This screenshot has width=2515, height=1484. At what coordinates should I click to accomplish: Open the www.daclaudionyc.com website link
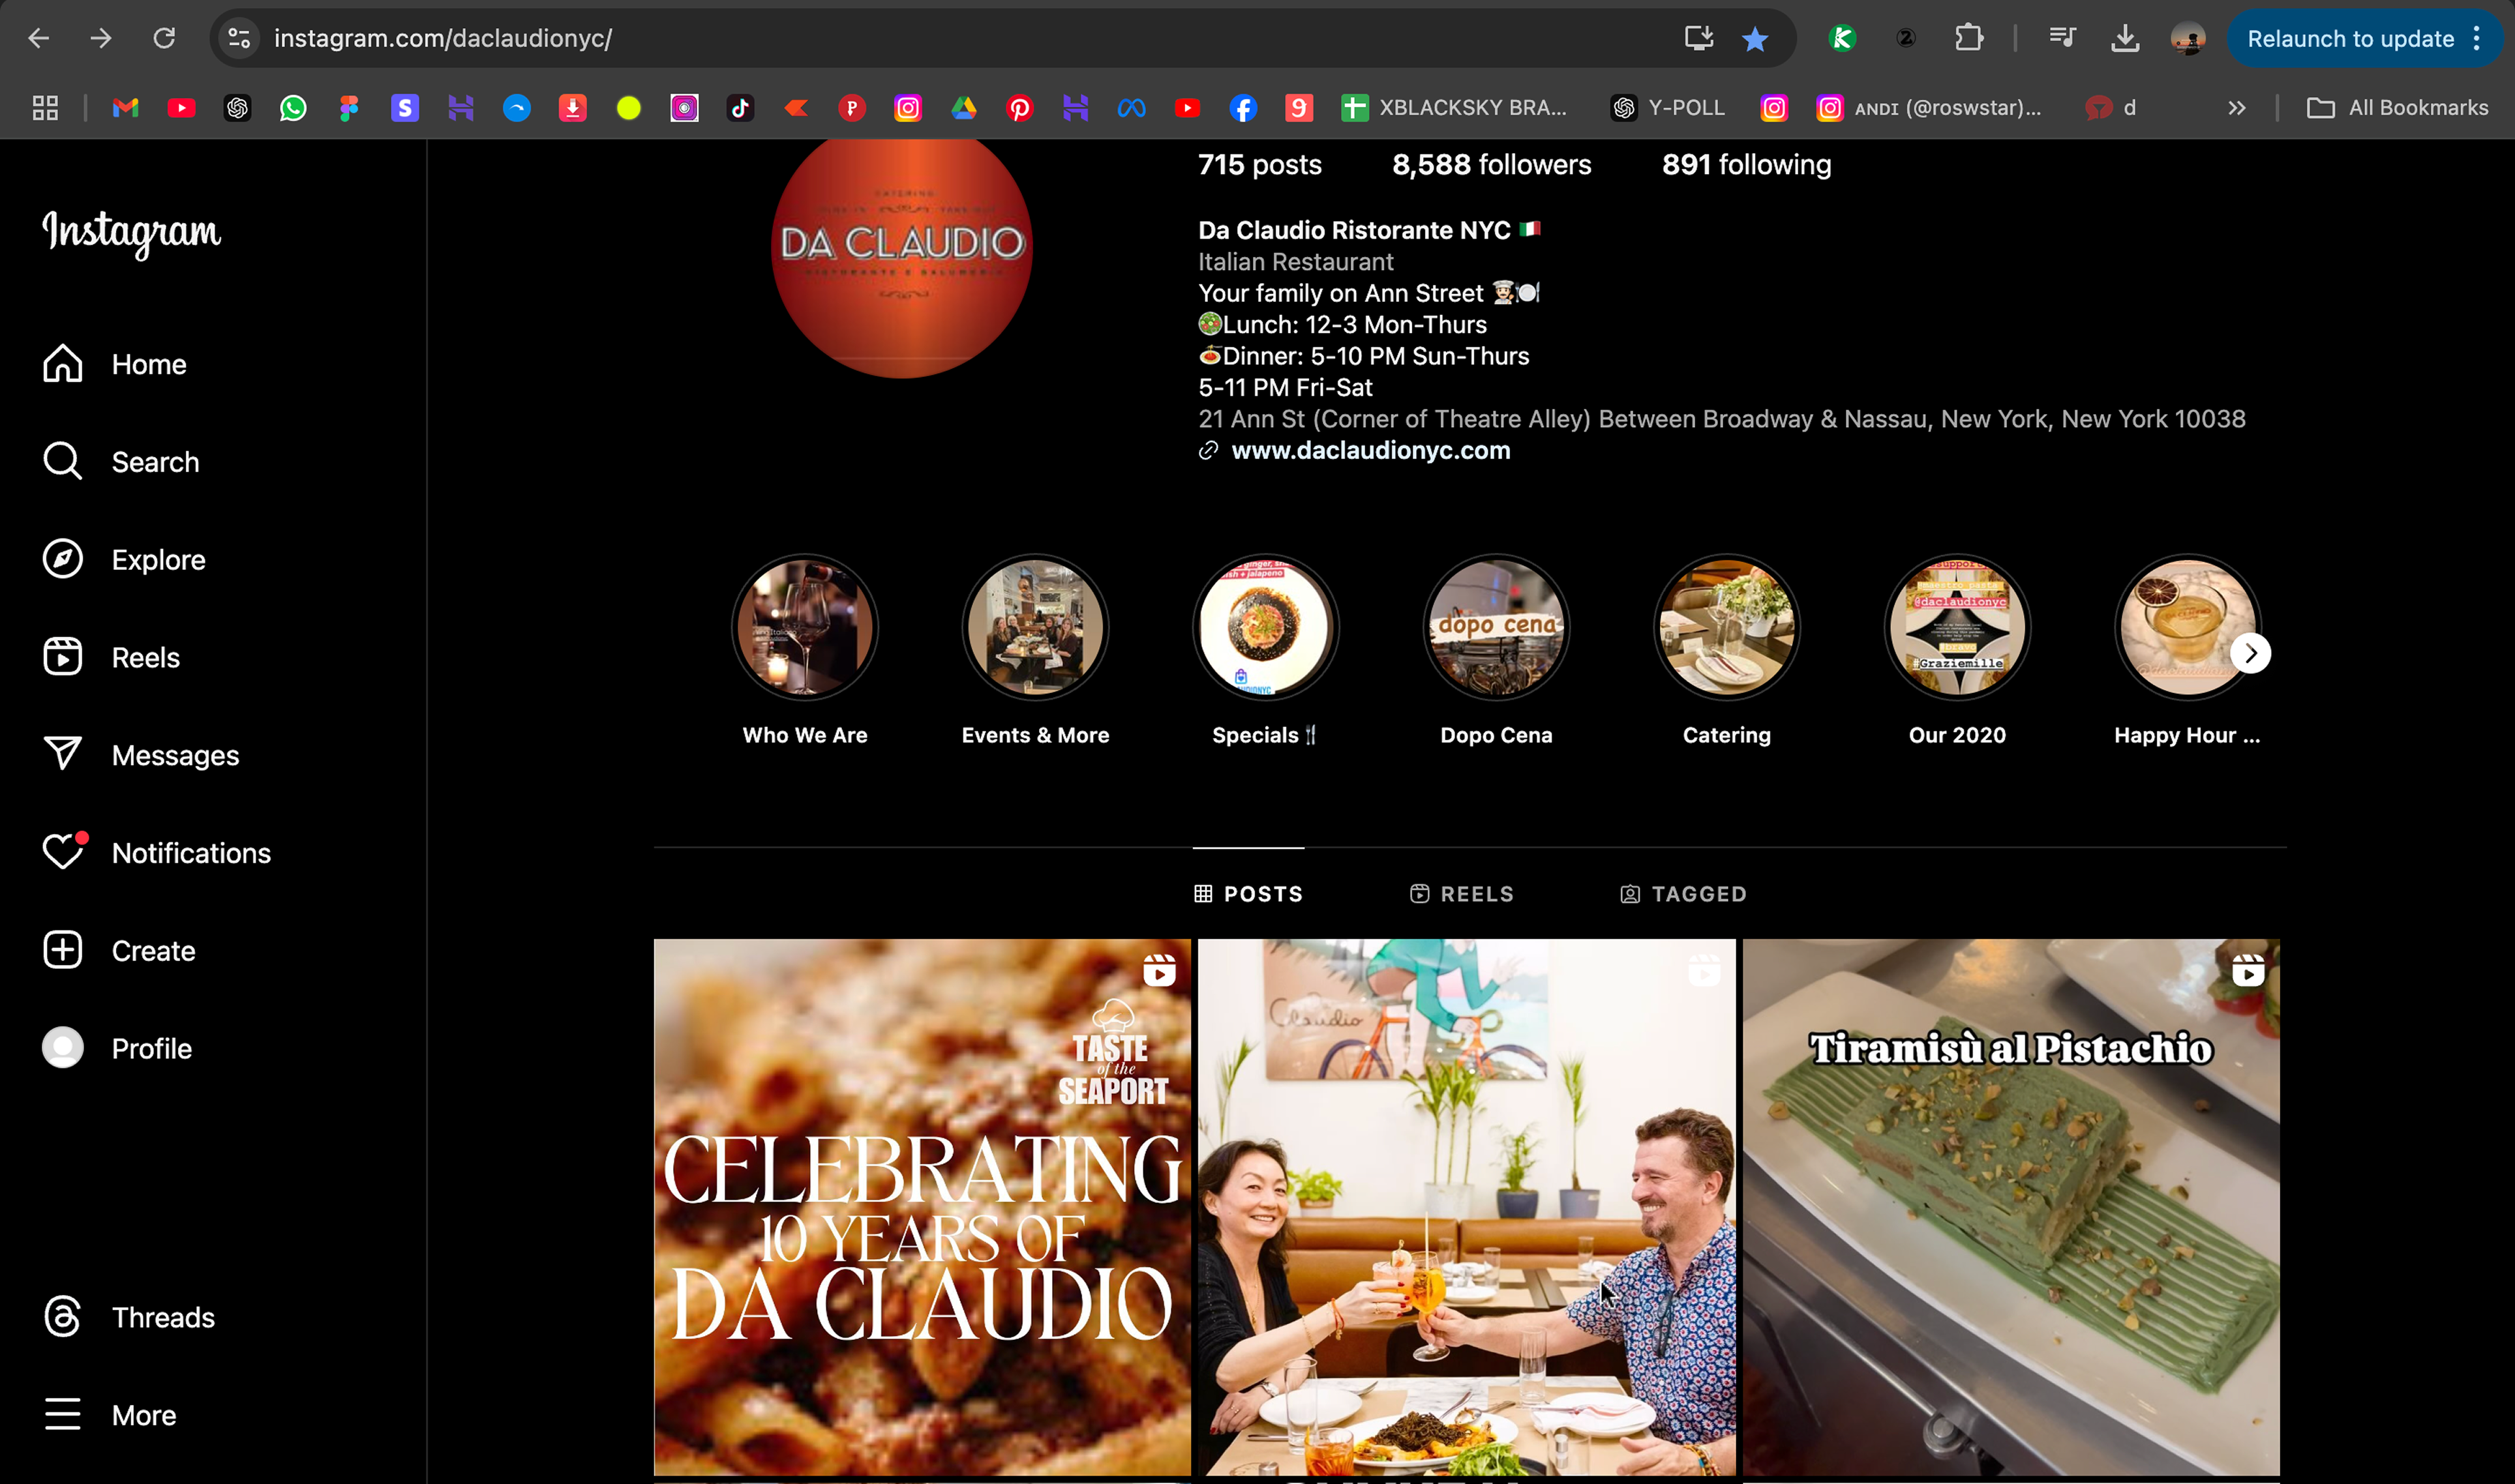pyautogui.click(x=1370, y=451)
